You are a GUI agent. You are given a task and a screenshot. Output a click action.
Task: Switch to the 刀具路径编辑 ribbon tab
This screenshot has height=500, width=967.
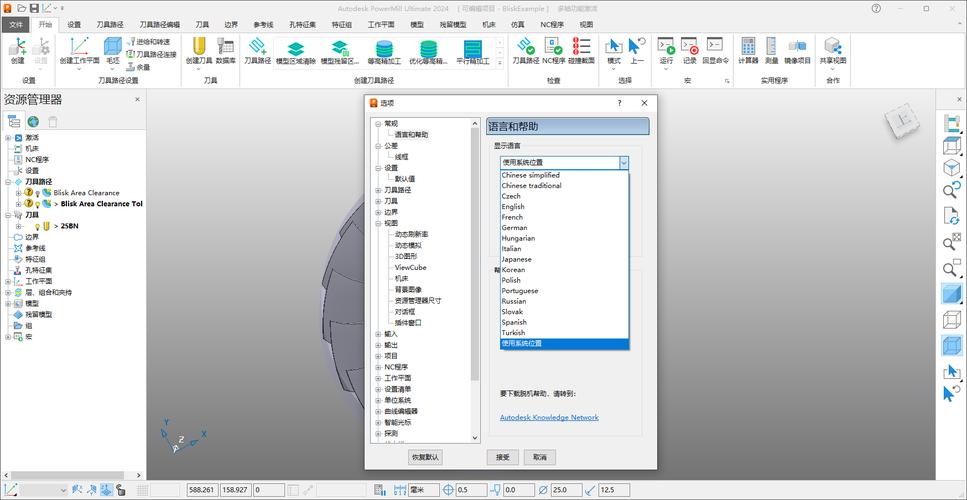click(159, 25)
